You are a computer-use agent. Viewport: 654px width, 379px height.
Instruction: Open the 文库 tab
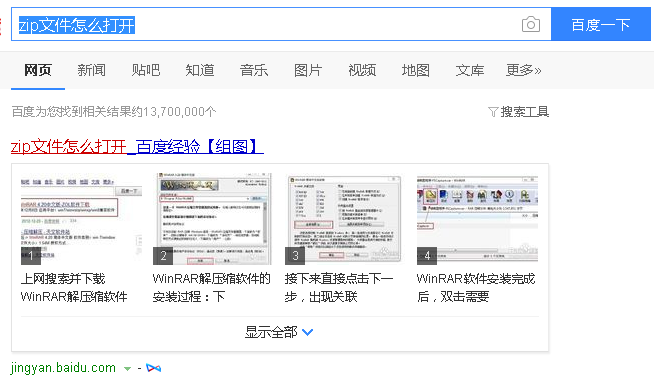pos(470,70)
